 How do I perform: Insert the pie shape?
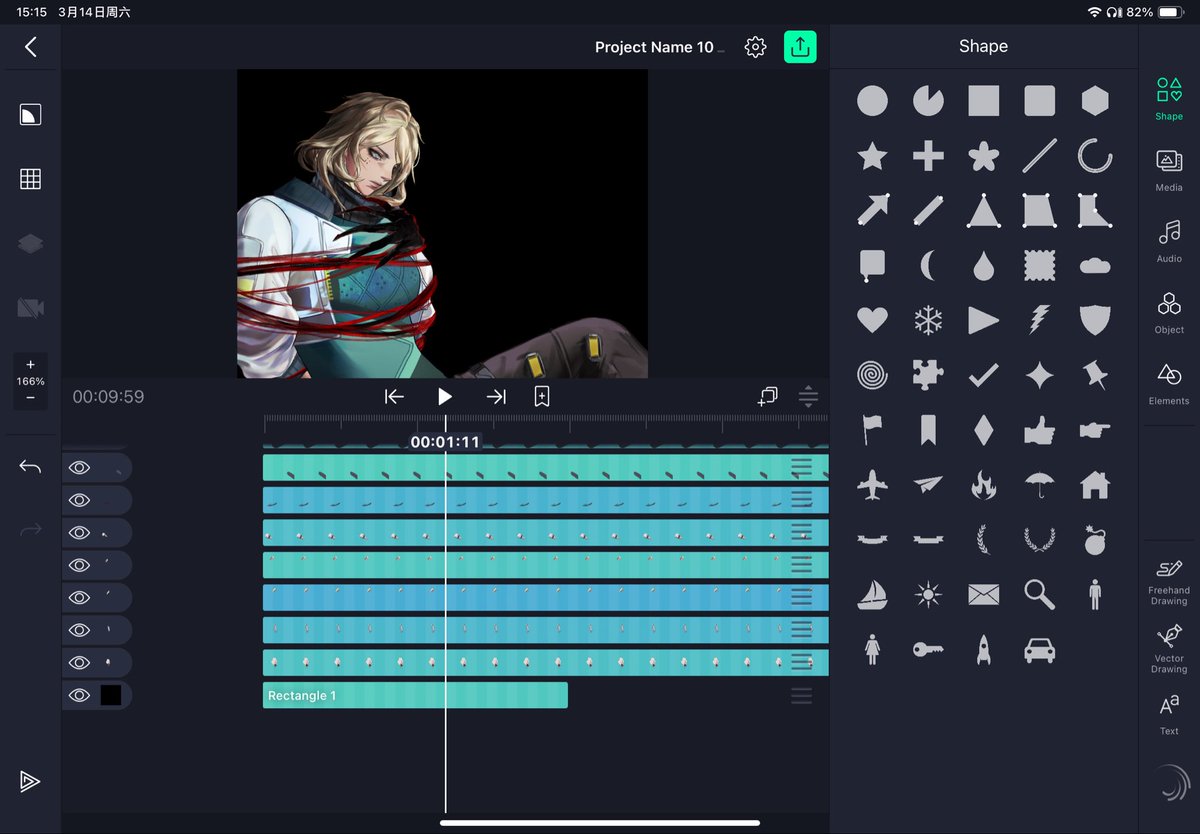[928, 100]
